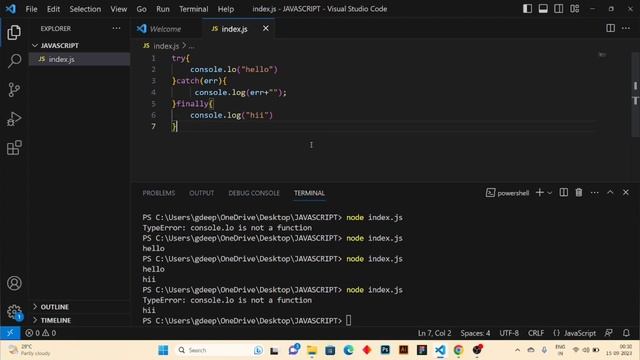Click the remote window status bar icon
The width and height of the screenshot is (640, 360).
10,333
